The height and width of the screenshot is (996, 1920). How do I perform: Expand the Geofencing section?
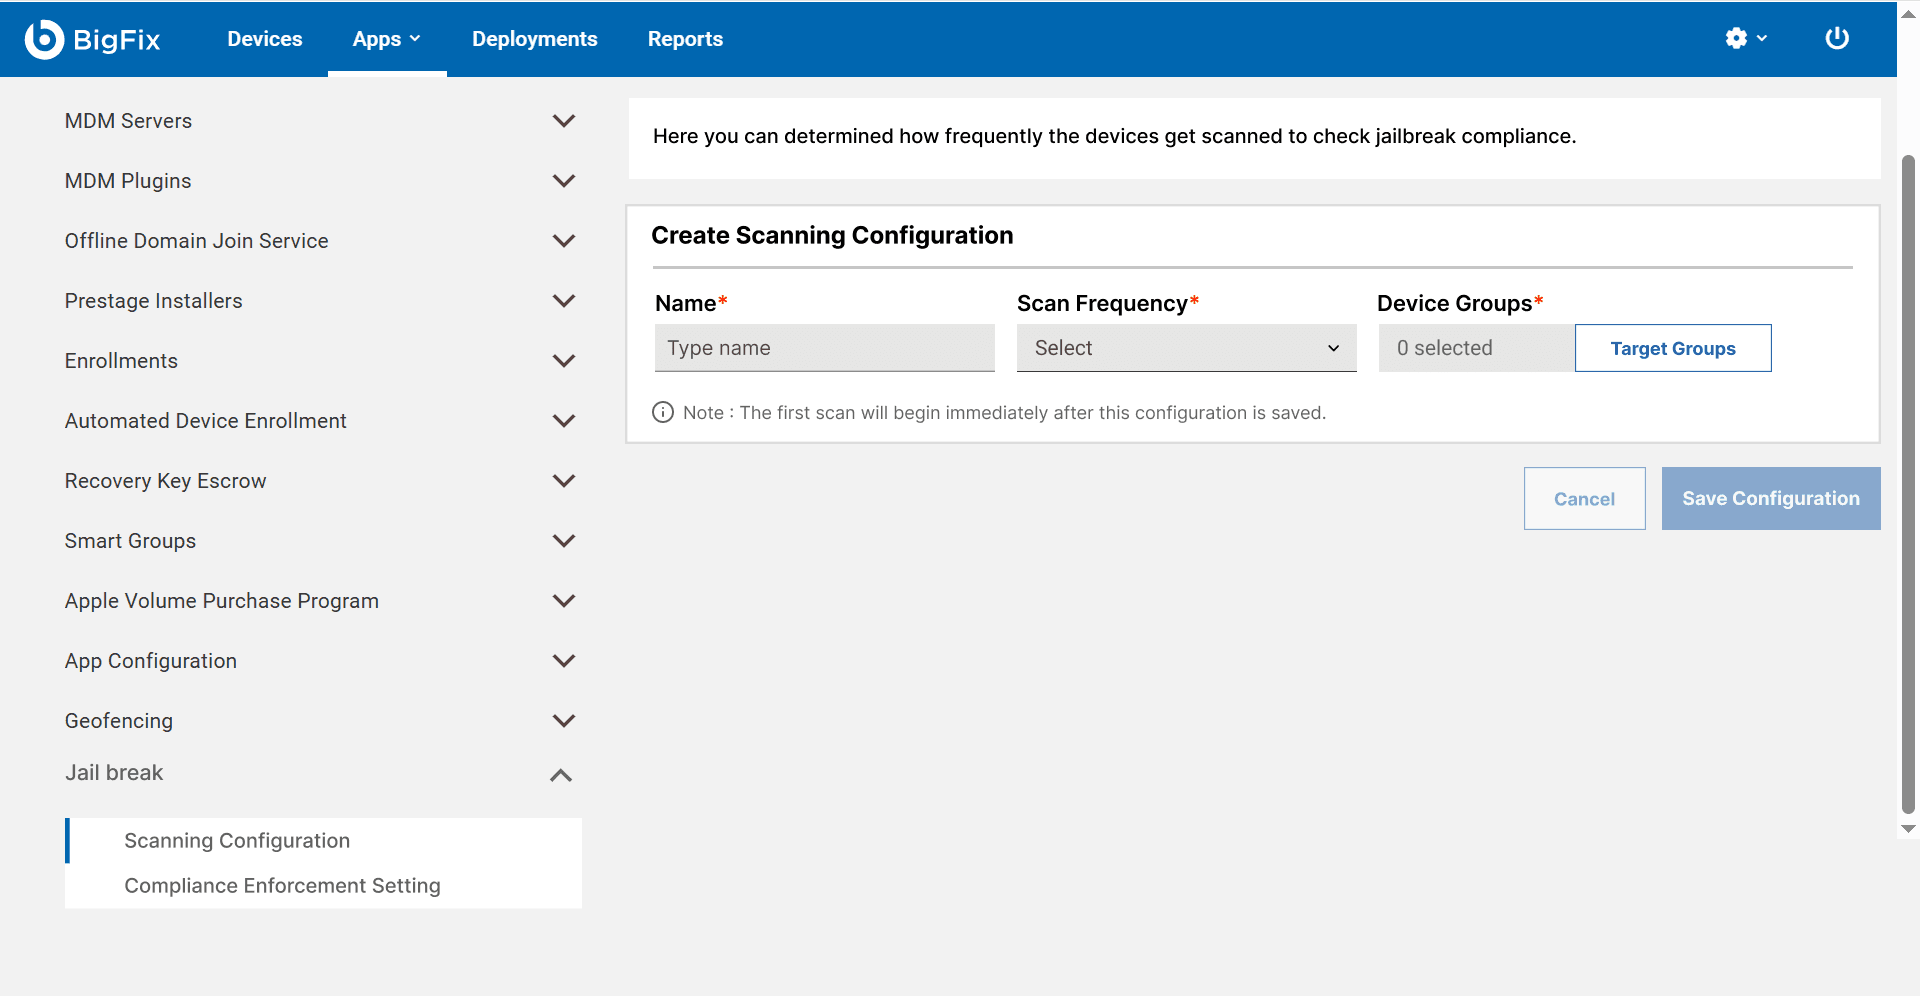pyautogui.click(x=322, y=721)
